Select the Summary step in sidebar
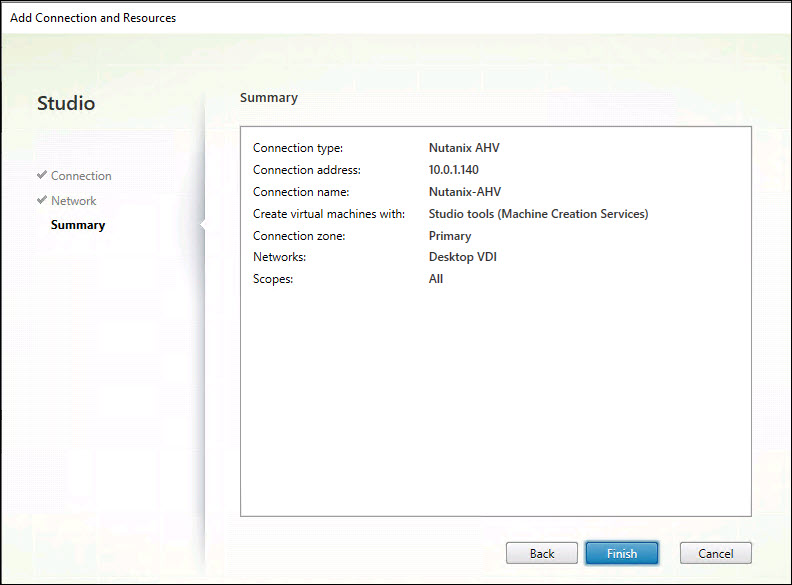Image resolution: width=792 pixels, height=585 pixels. pyautogui.click(x=78, y=225)
